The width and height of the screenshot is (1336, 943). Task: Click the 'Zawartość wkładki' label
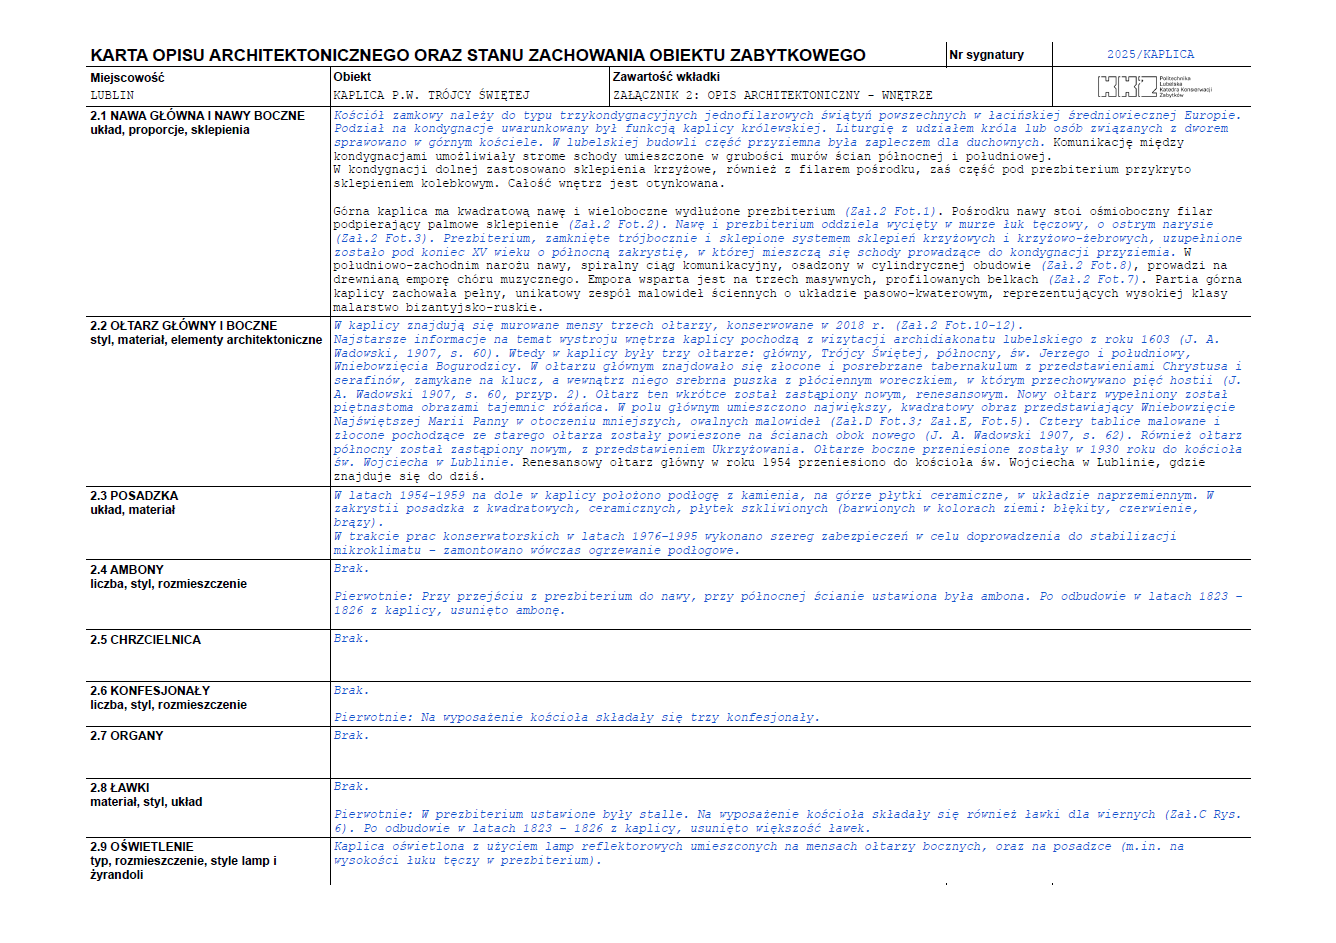coord(666,77)
